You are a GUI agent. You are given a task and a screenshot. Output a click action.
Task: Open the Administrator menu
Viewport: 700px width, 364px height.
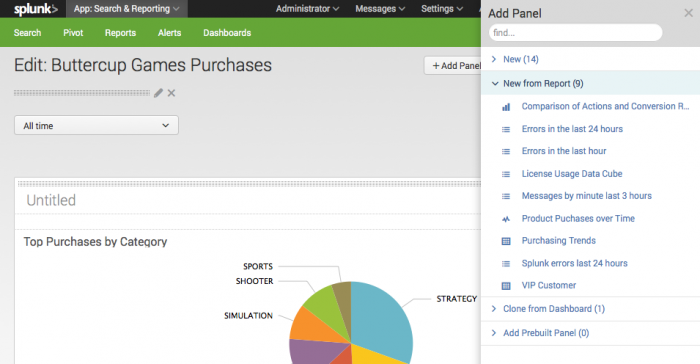coord(307,9)
